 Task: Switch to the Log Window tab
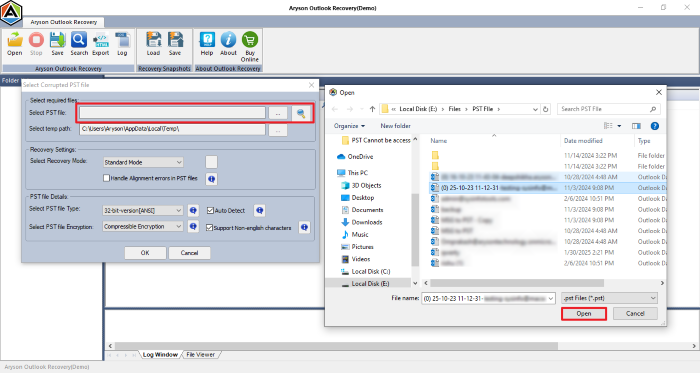pos(160,354)
